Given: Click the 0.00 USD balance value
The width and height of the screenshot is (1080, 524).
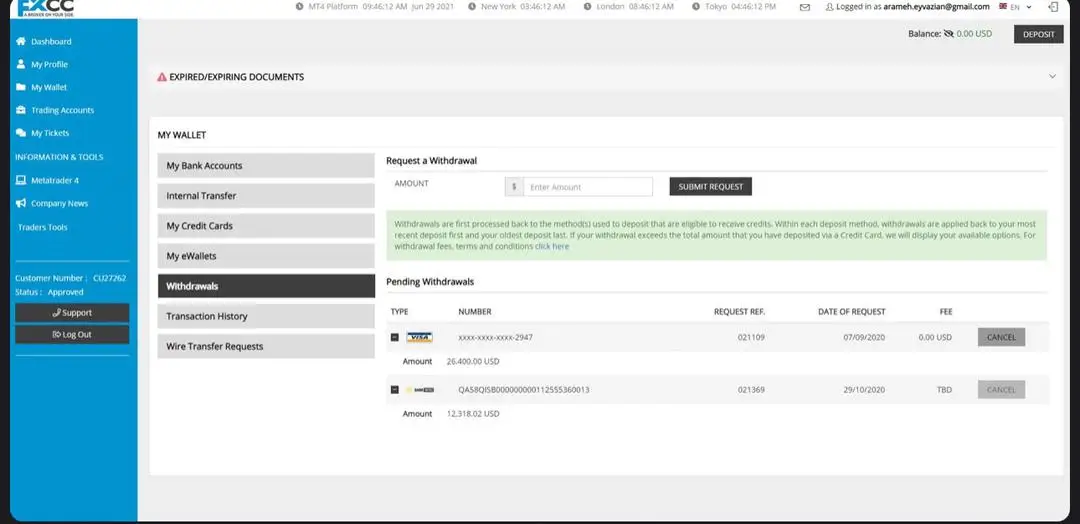Looking at the screenshot, I should (974, 34).
